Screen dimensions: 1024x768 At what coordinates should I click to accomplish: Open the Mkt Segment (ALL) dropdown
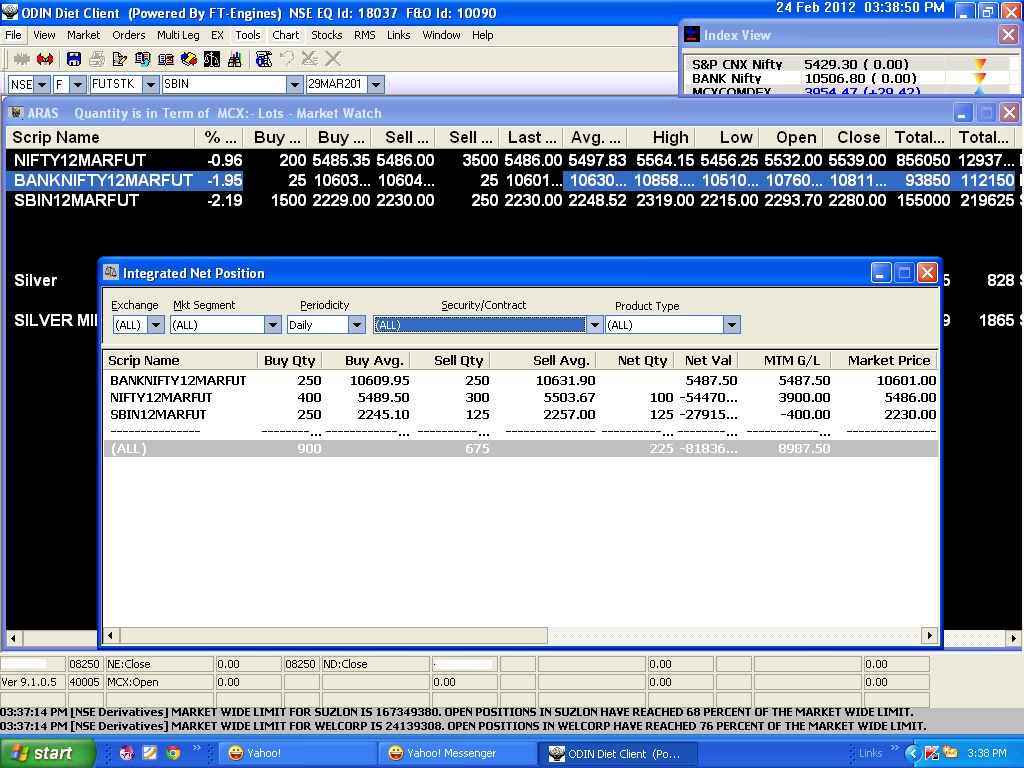(273, 325)
